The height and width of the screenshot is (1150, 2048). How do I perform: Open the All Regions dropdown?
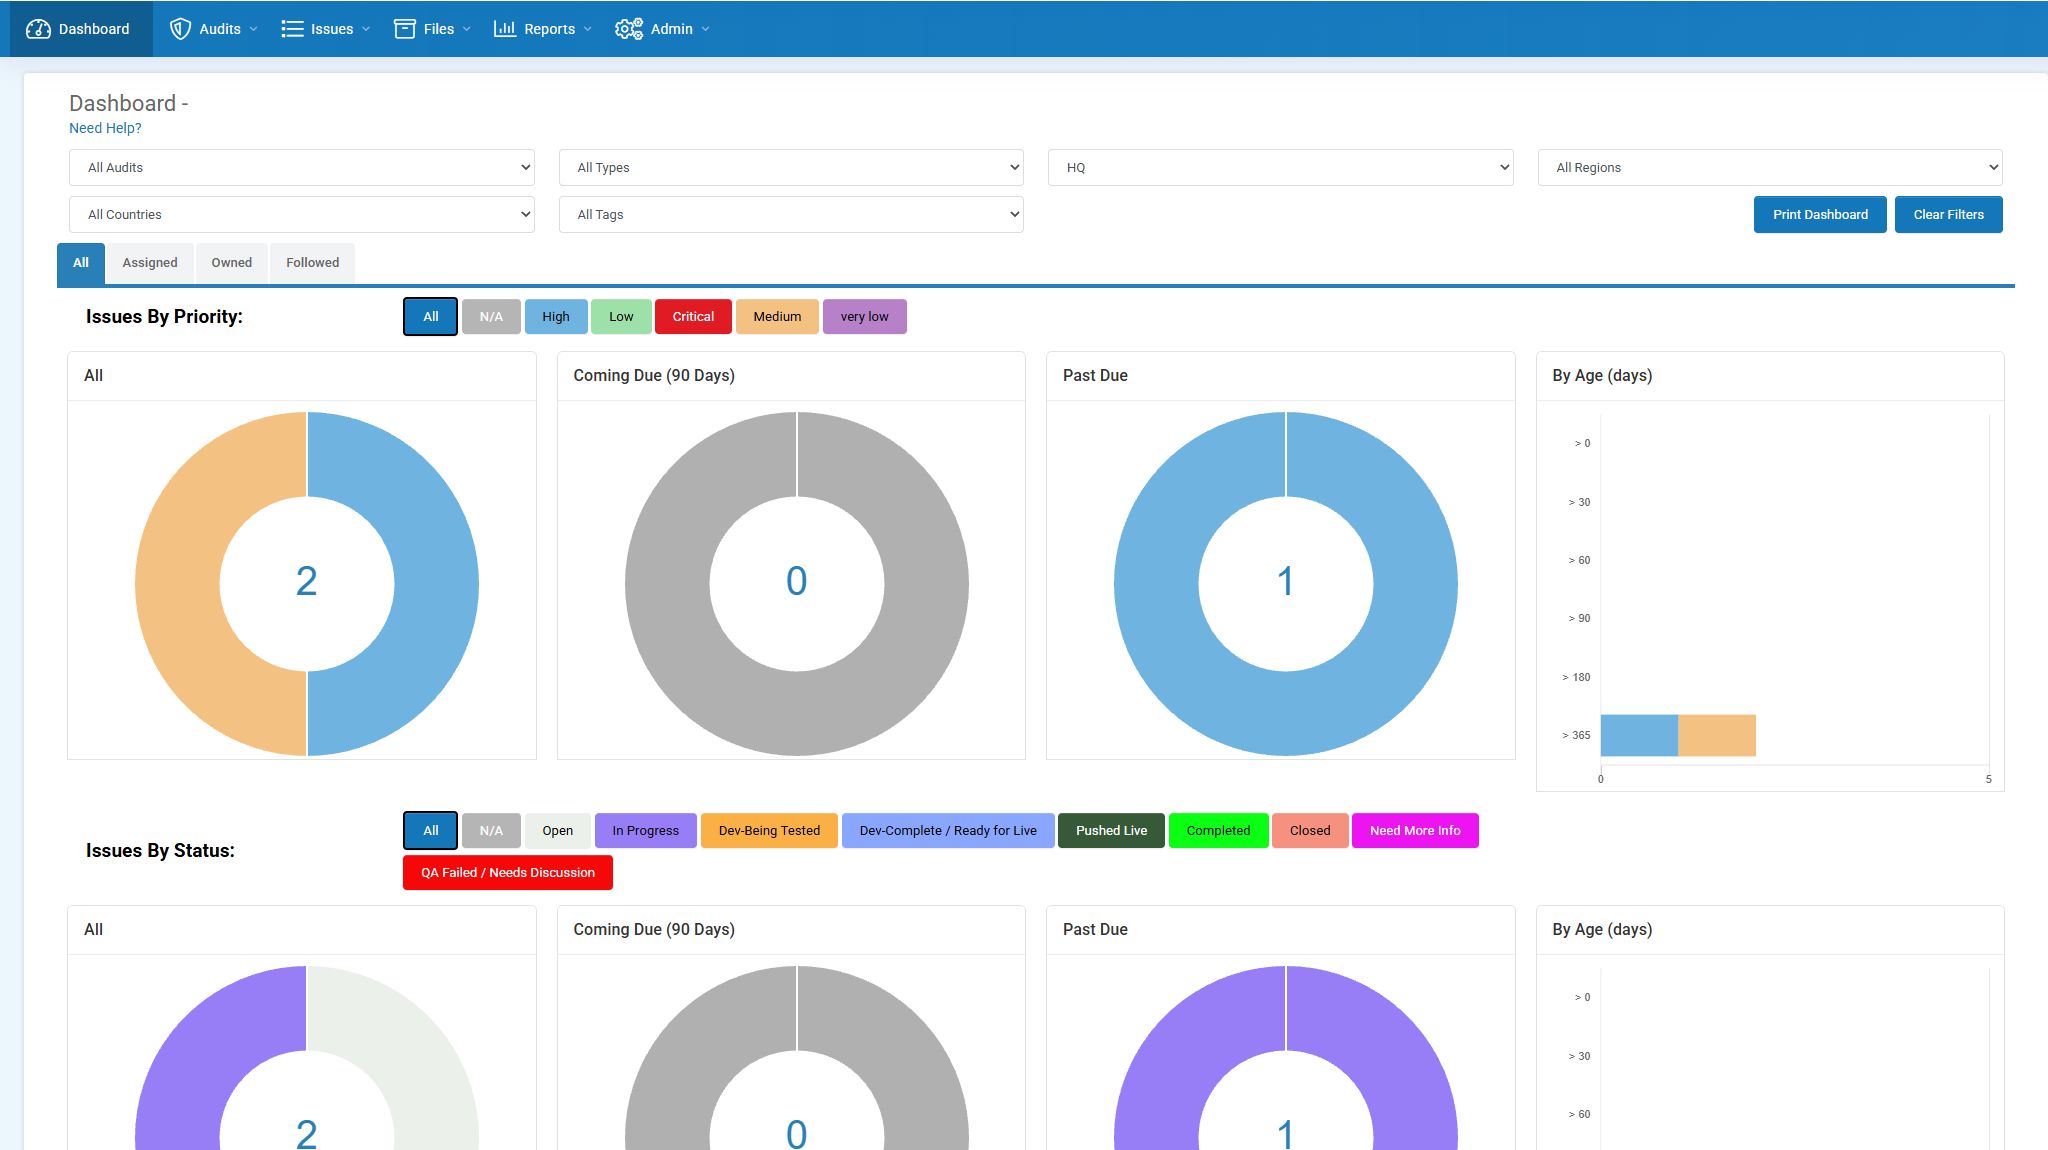1770,168
